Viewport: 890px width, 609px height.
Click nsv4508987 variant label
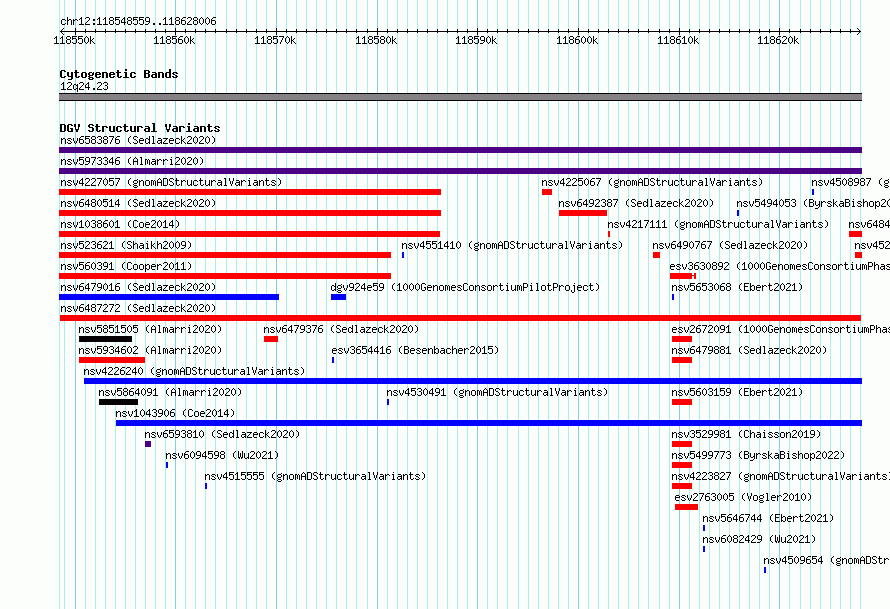[x=850, y=182]
